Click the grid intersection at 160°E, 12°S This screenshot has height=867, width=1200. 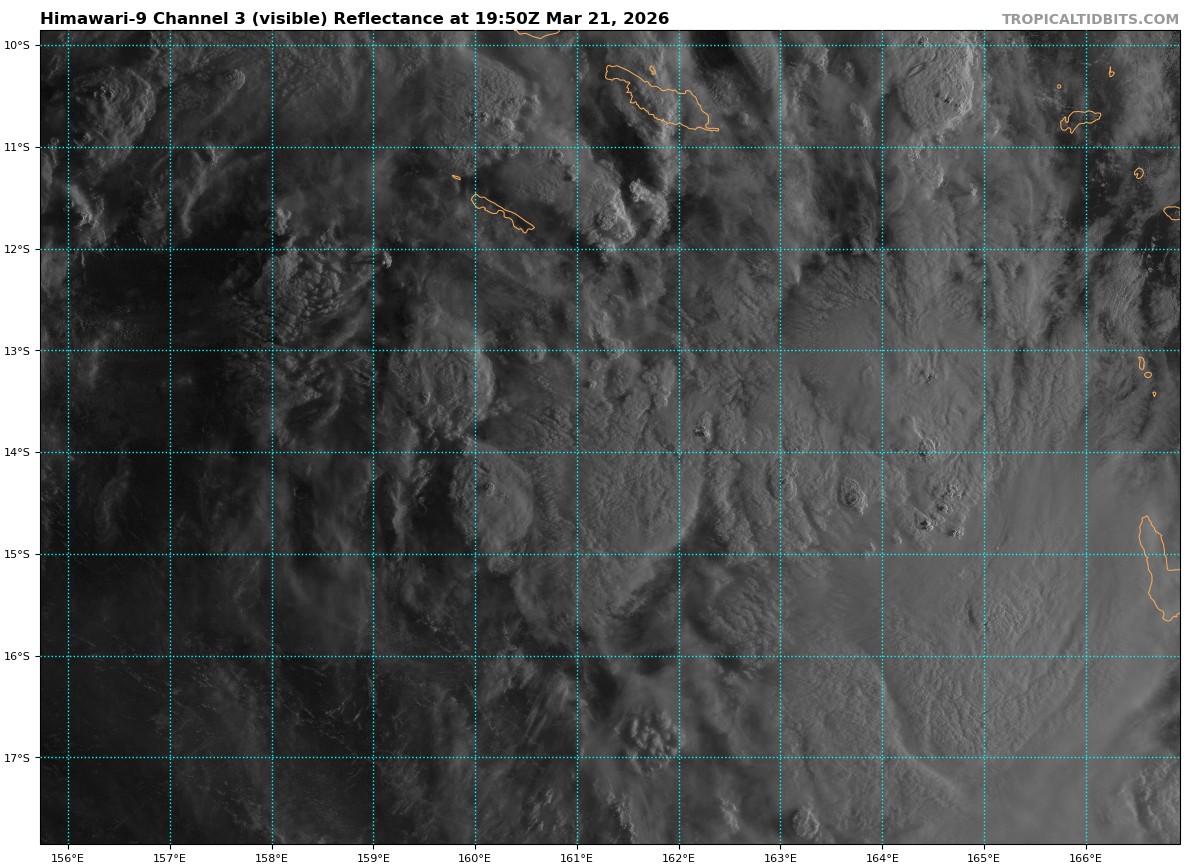pyautogui.click(x=475, y=249)
